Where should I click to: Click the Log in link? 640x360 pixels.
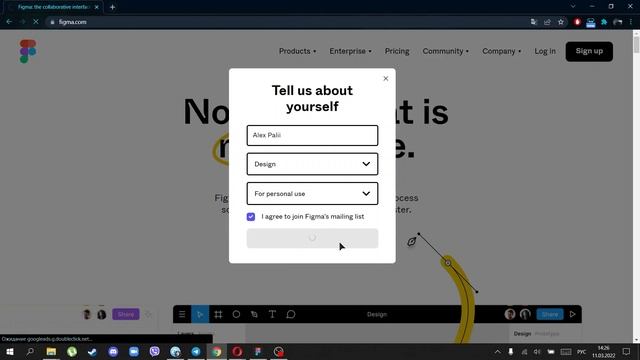coord(545,51)
